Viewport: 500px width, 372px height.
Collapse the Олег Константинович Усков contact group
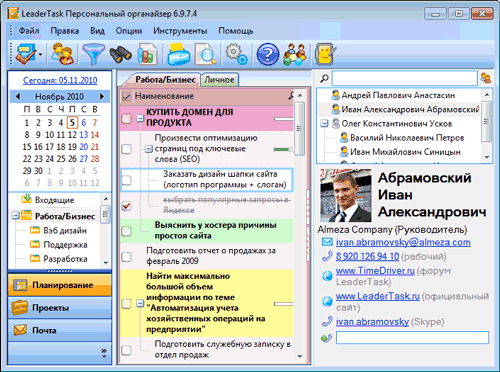click(x=324, y=124)
